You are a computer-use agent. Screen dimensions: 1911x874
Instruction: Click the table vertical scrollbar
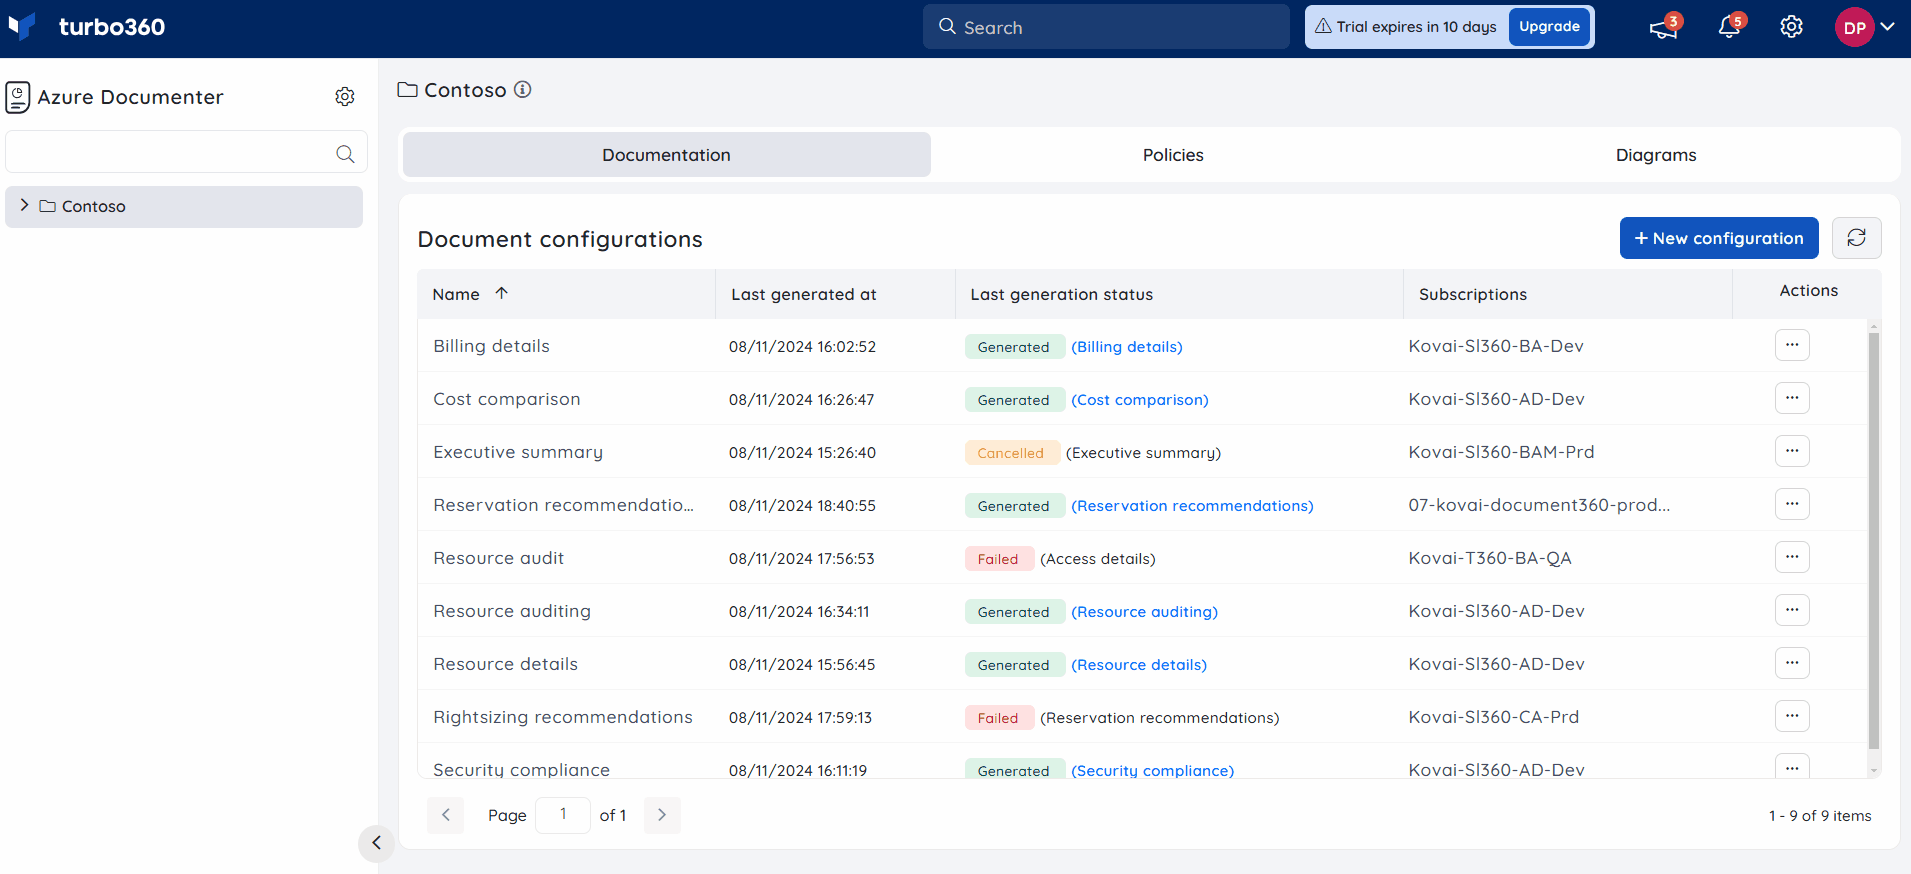pyautogui.click(x=1874, y=540)
